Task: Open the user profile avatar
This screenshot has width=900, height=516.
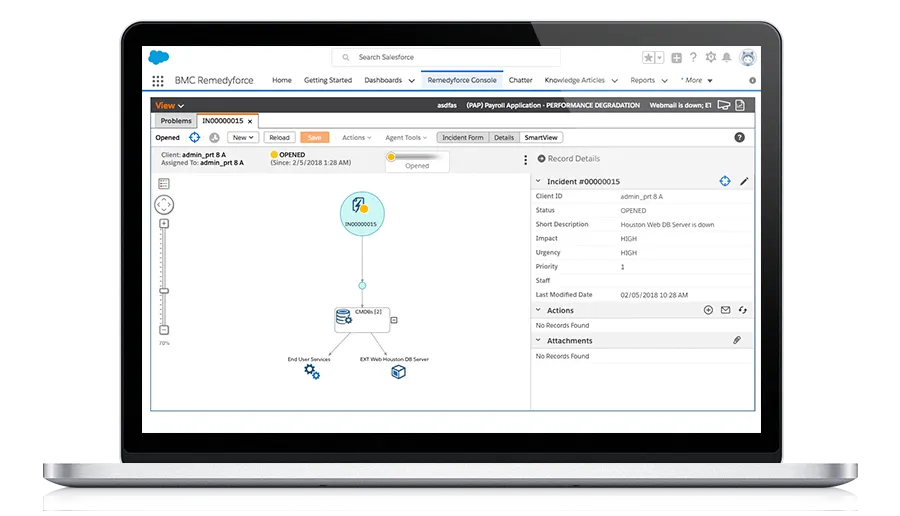Action: coord(747,57)
